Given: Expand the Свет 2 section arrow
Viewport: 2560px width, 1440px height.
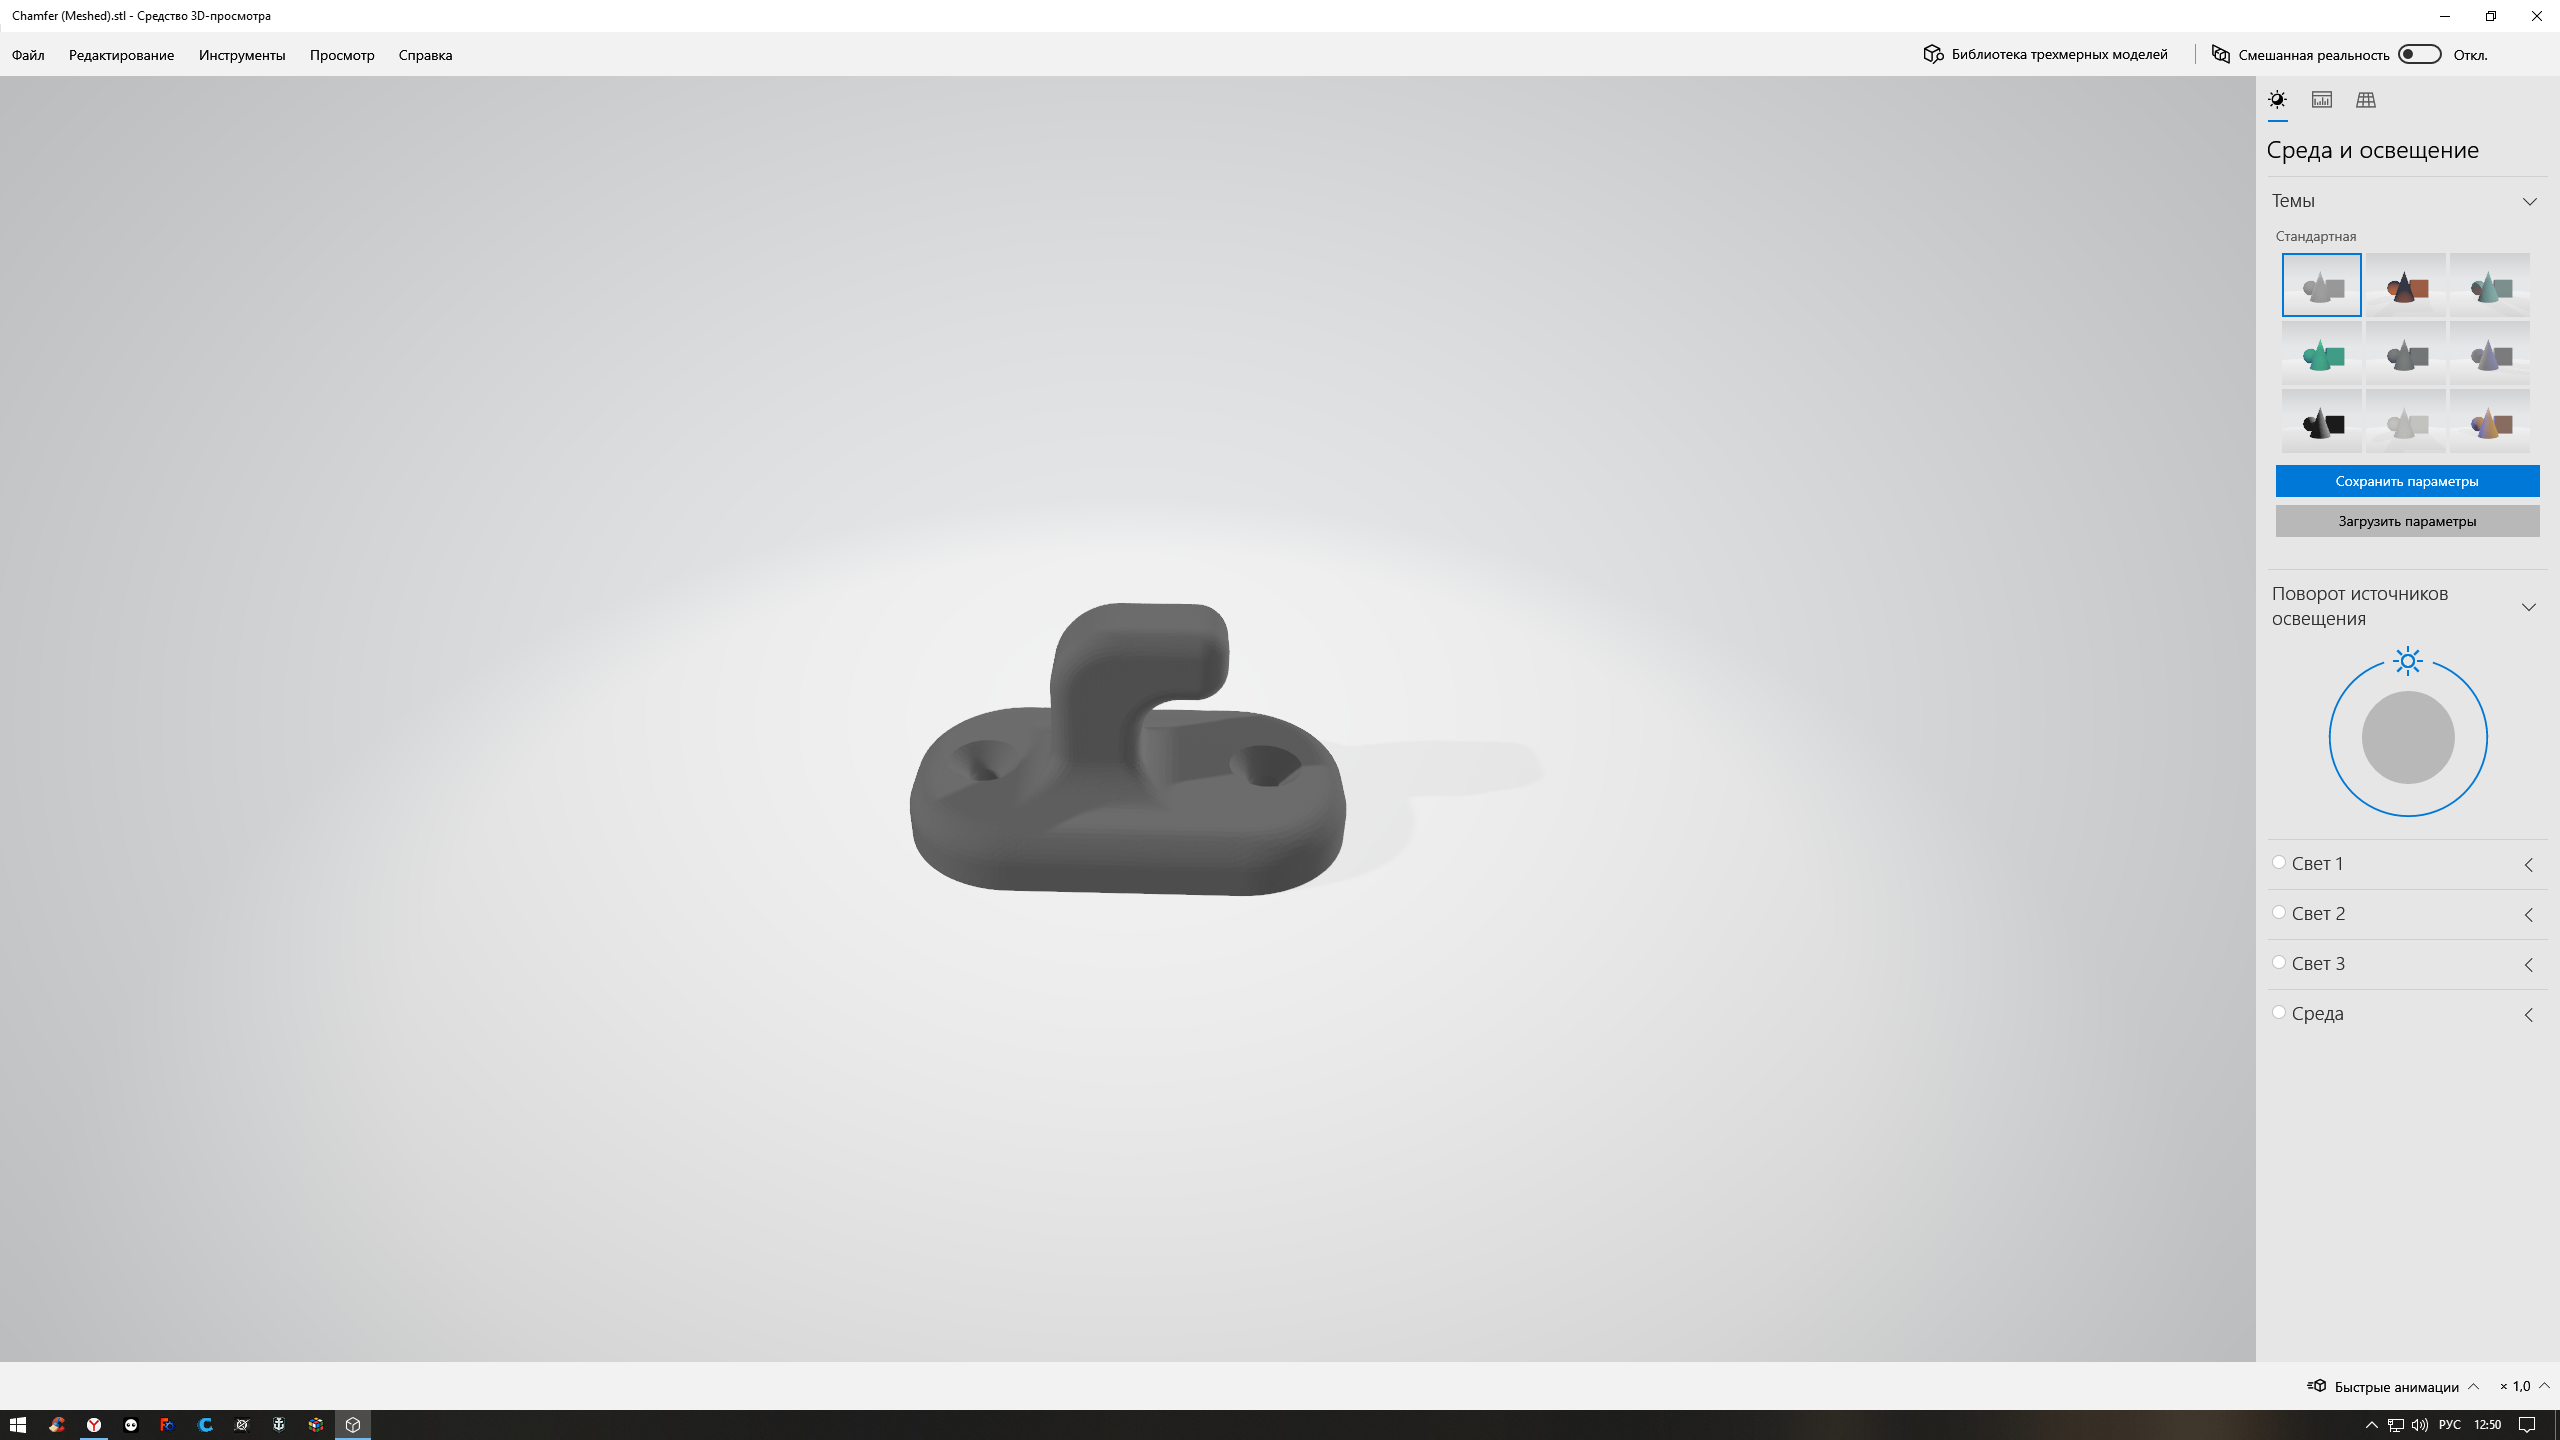Looking at the screenshot, I should coord(2528,915).
